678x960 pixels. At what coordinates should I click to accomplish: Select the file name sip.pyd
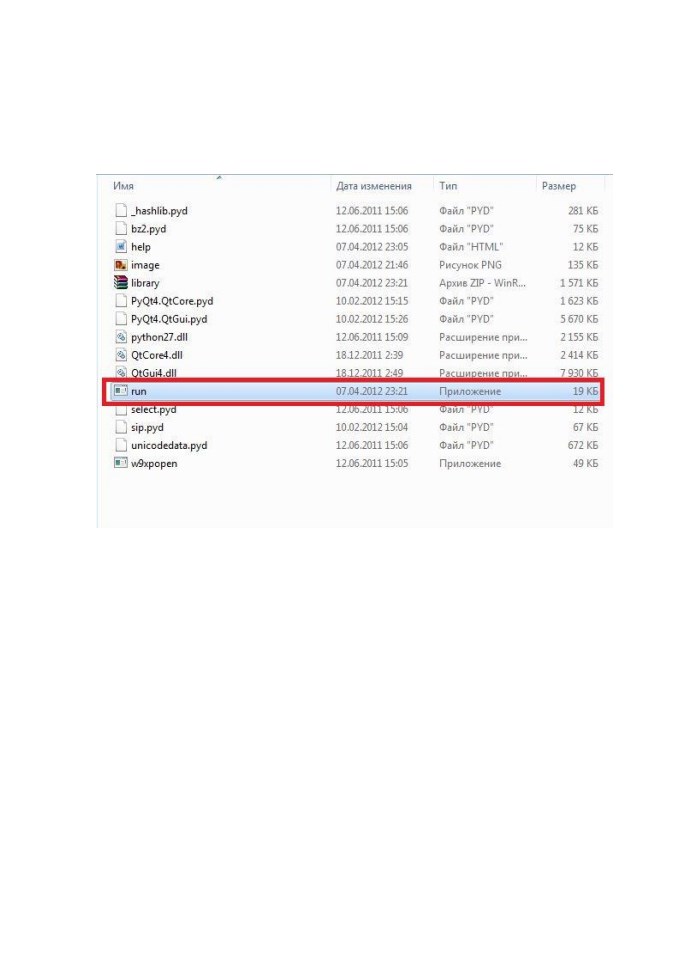(x=147, y=427)
